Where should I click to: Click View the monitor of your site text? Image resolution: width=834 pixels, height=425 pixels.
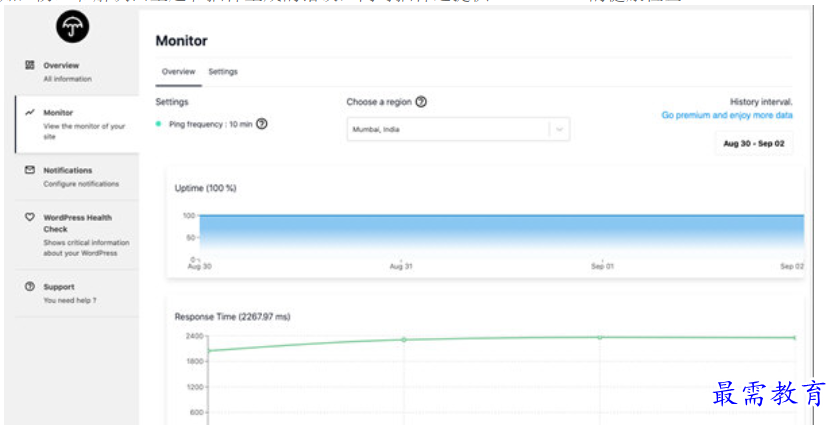pyautogui.click(x=84, y=131)
